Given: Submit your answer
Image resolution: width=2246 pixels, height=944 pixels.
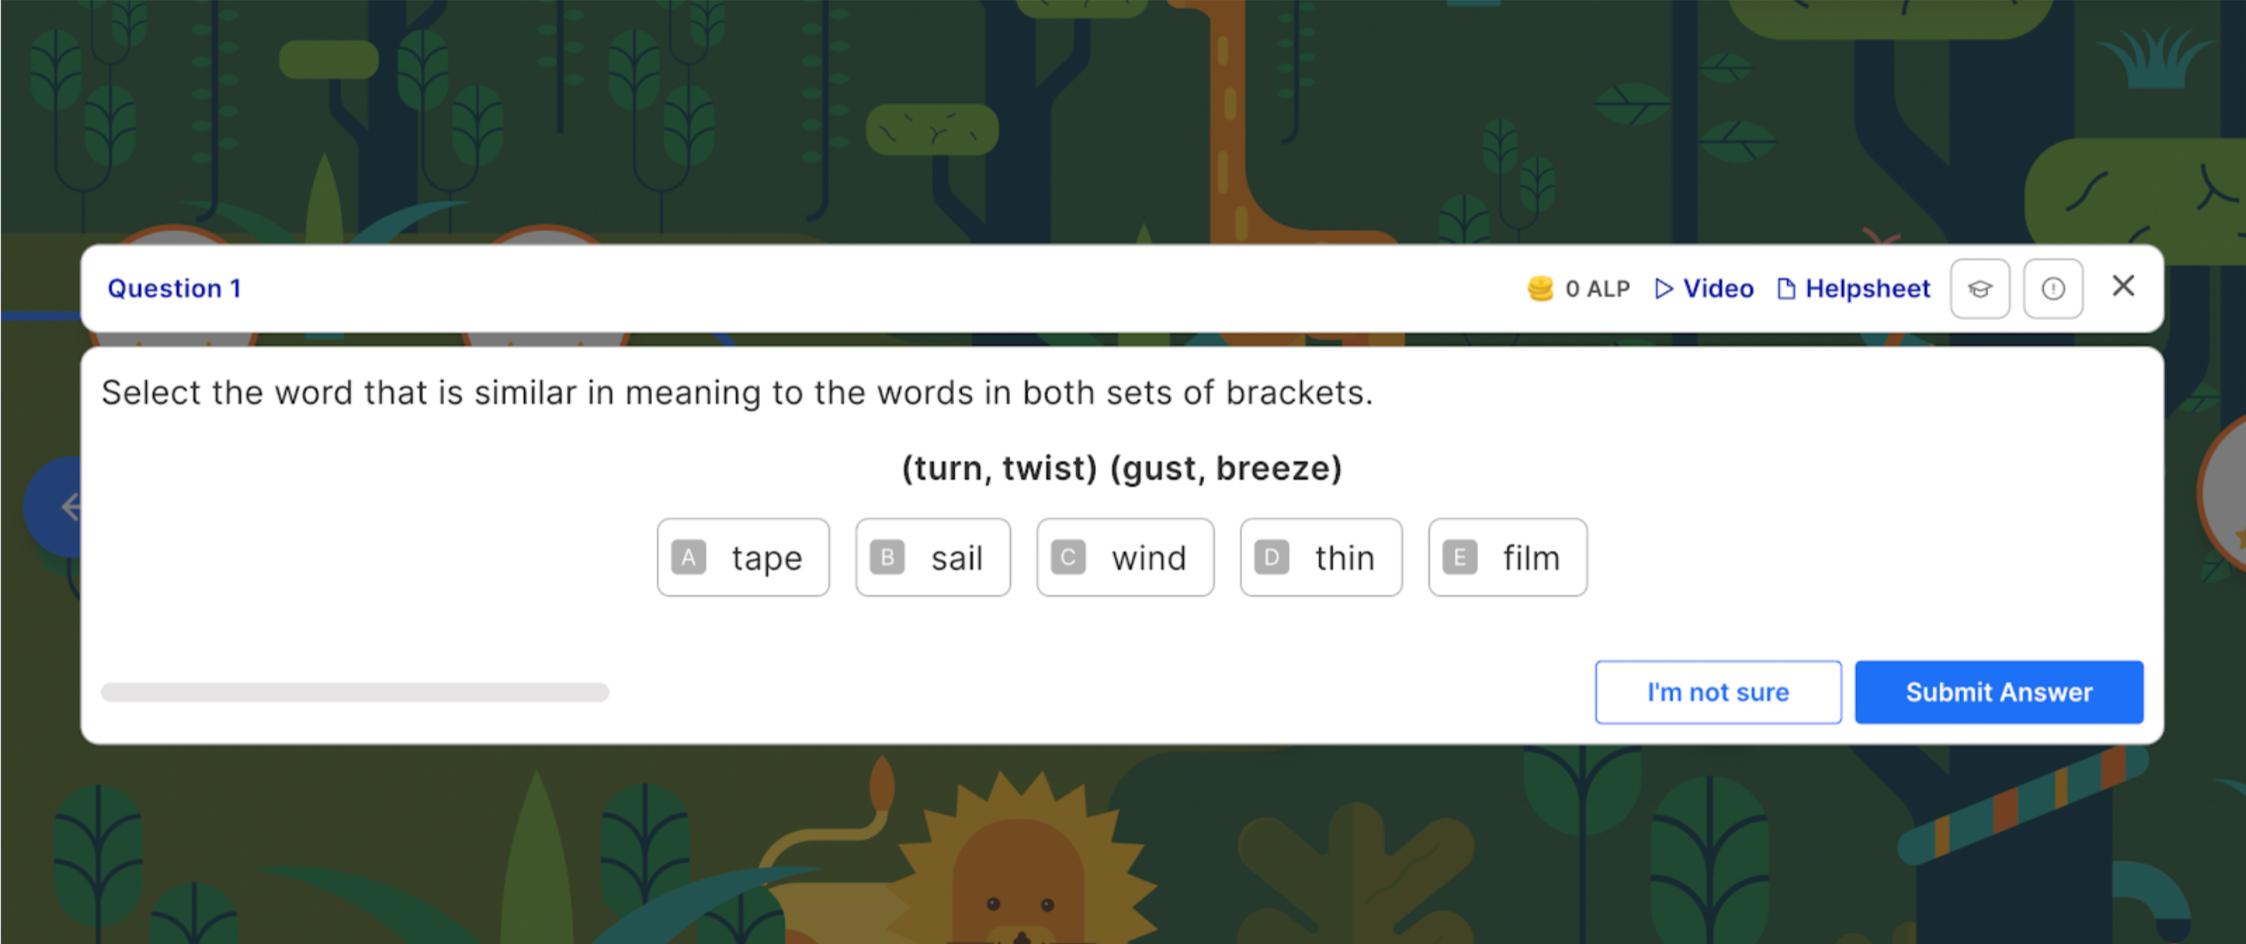Looking at the screenshot, I should 1998,691.
